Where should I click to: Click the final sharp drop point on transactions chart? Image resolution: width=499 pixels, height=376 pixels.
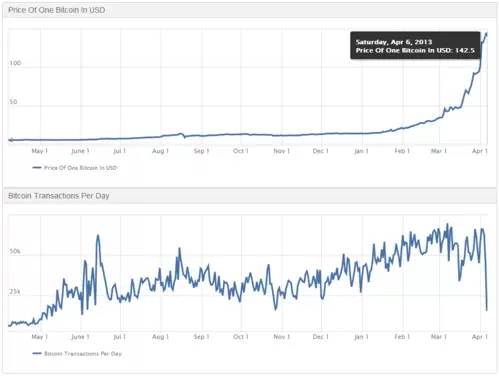(x=487, y=310)
